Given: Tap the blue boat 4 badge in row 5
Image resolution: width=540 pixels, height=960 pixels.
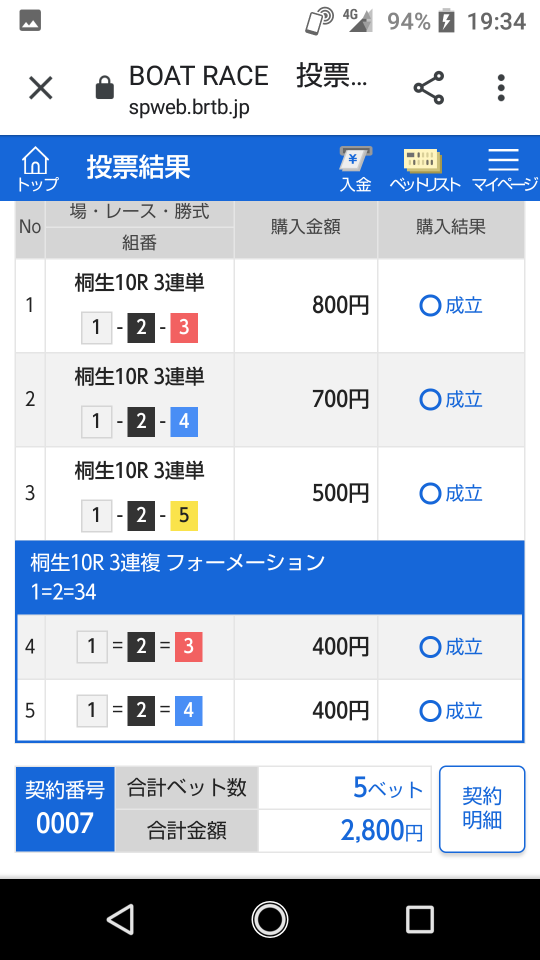Looking at the screenshot, I should point(189,711).
